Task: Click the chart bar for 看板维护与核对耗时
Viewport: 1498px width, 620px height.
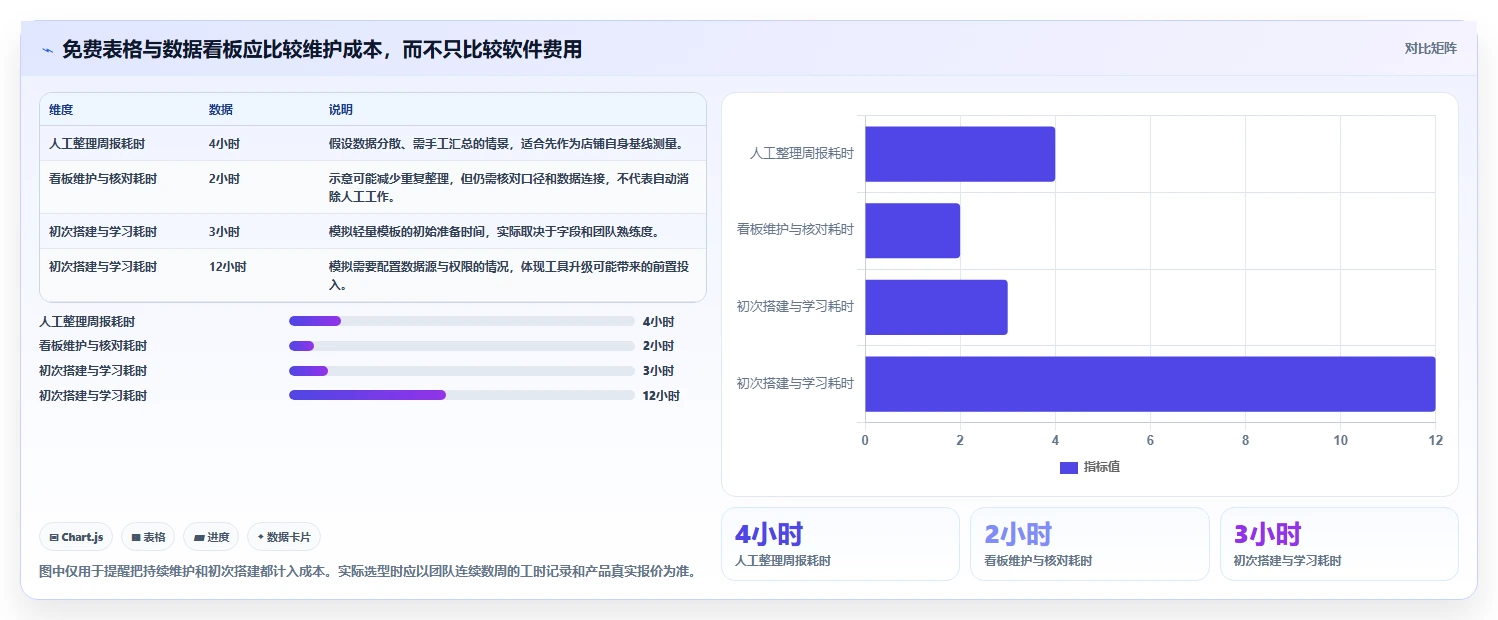Action: [x=912, y=231]
